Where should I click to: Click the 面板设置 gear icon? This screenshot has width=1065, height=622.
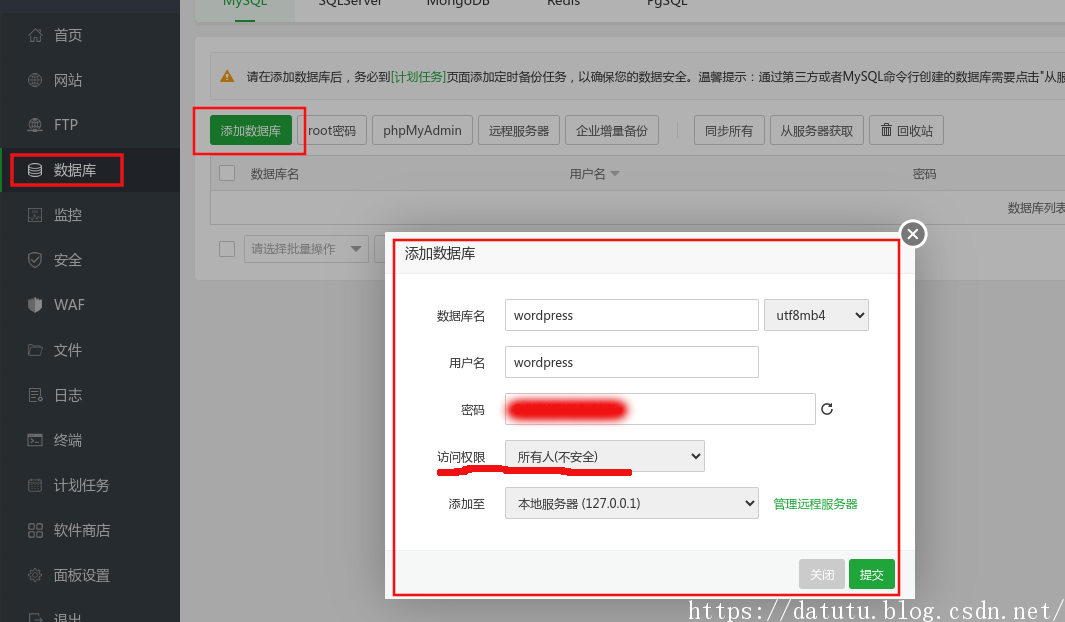[35, 575]
